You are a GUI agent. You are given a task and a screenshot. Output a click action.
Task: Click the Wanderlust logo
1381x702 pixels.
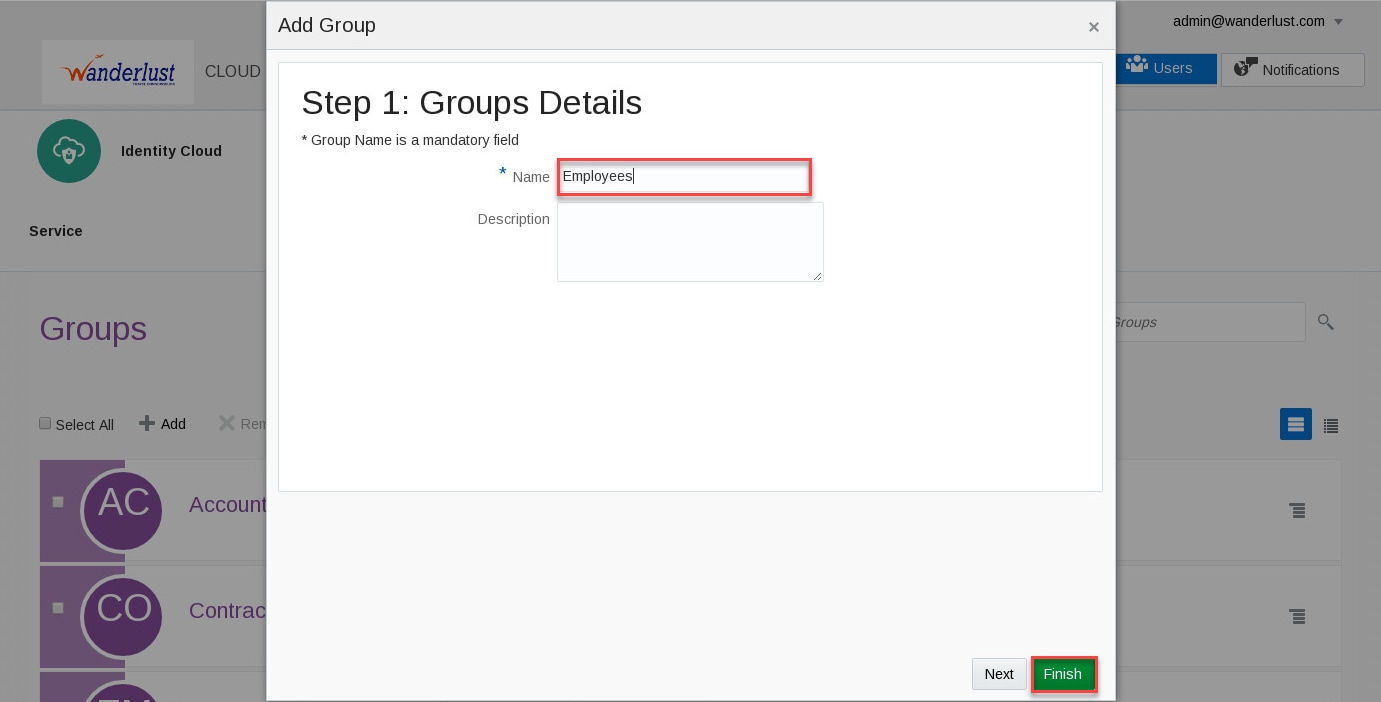pos(118,72)
